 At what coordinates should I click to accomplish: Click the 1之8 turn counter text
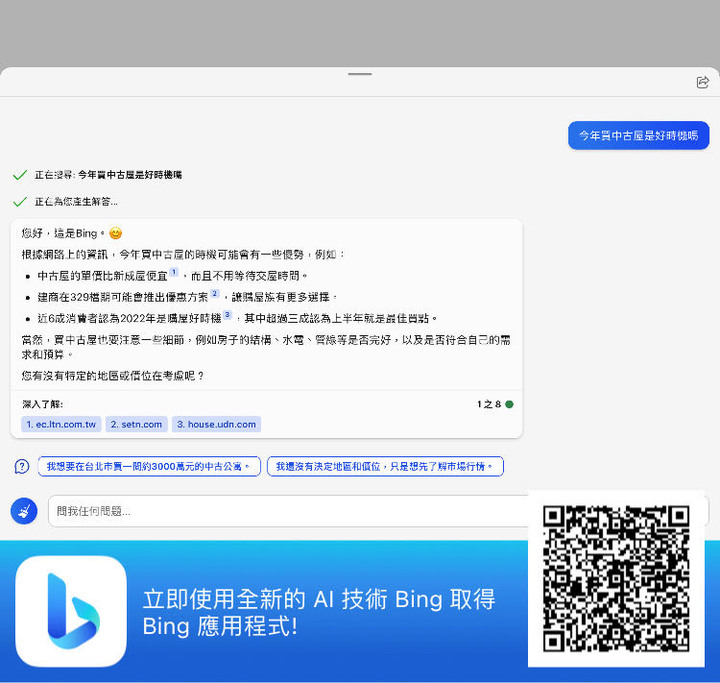click(x=489, y=404)
